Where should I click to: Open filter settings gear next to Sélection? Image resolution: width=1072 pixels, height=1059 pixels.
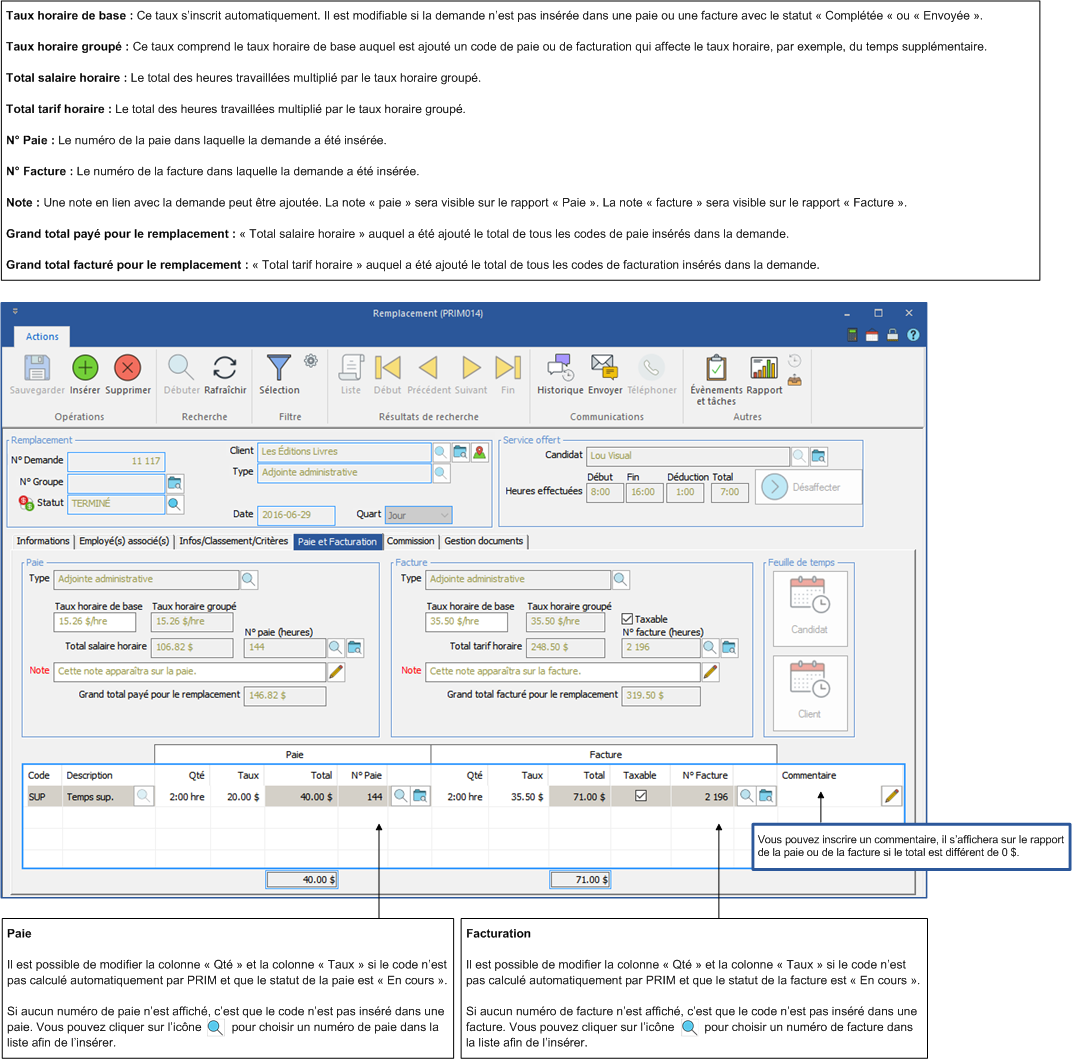coord(311,360)
